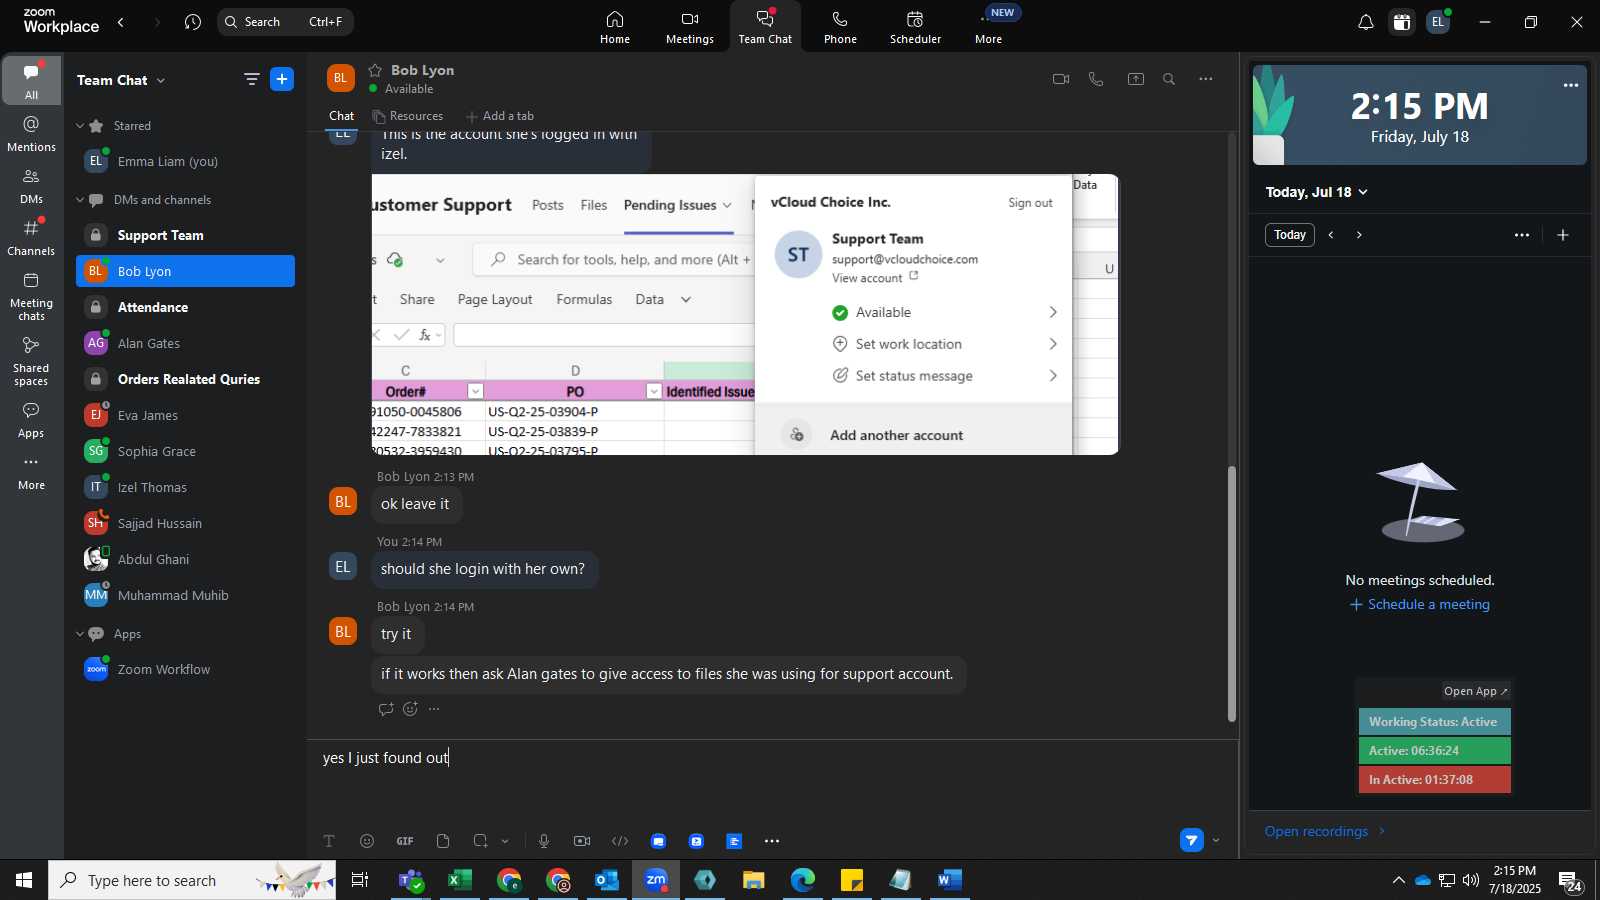This screenshot has height=900, width=1600.
Task: Open the text formatting options
Action: point(329,841)
